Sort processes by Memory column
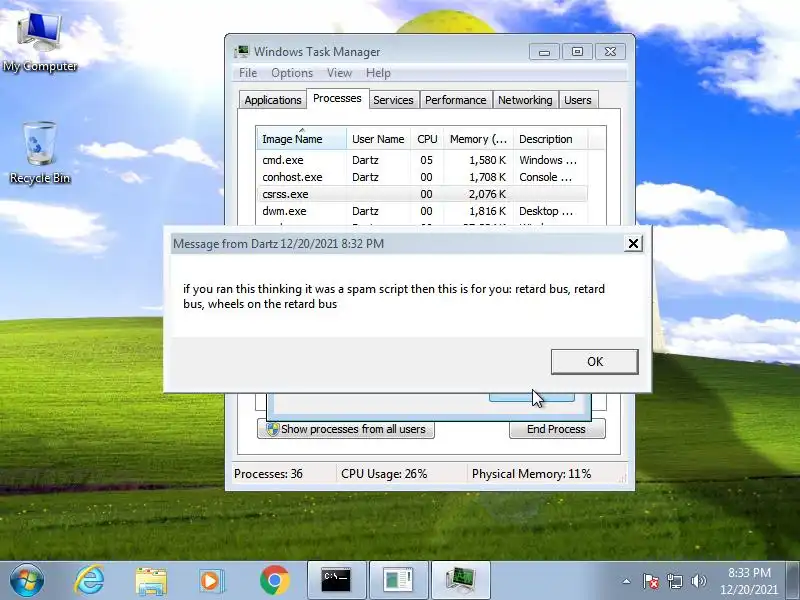Screen dimensions: 800x600 click(478, 139)
